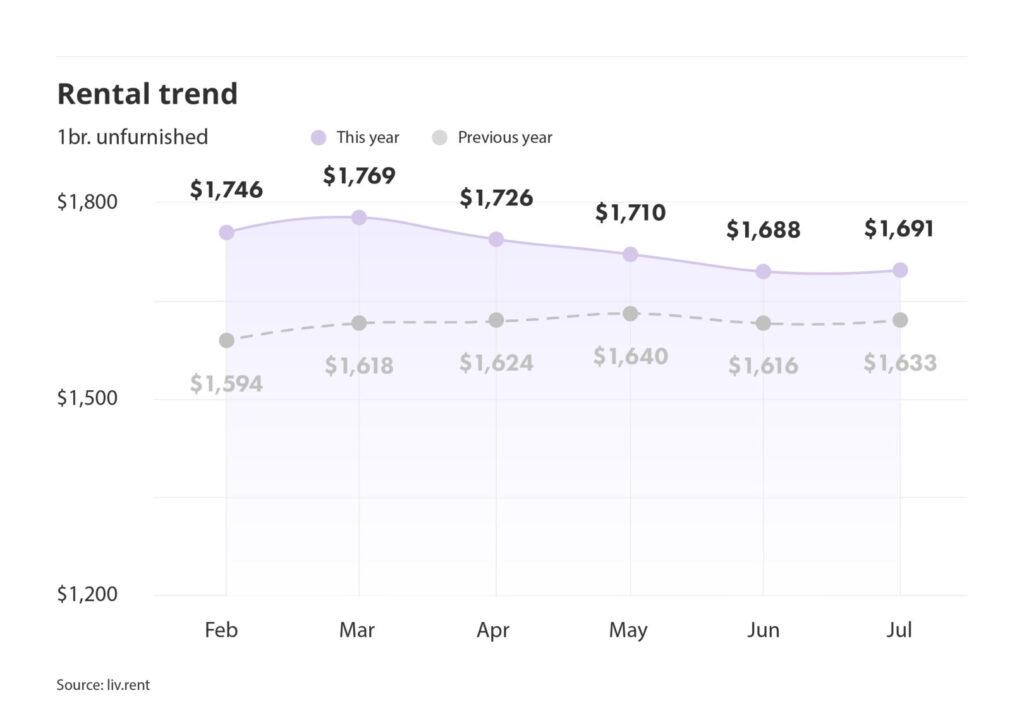Click the Rental trend chart title
1024x717 pixels.
[147, 94]
